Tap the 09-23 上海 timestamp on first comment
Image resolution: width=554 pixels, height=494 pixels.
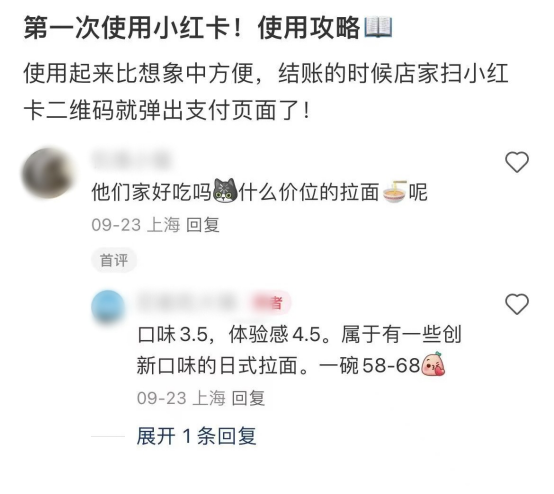pyautogui.click(x=136, y=225)
